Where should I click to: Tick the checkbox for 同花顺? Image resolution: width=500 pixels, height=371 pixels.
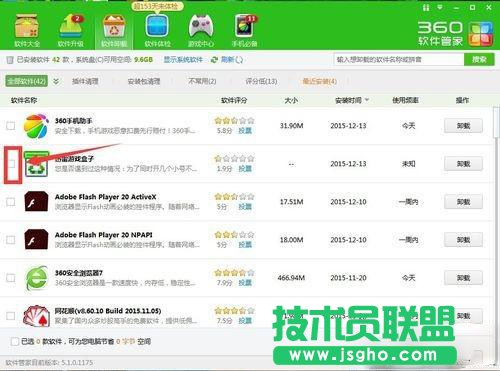(11, 316)
